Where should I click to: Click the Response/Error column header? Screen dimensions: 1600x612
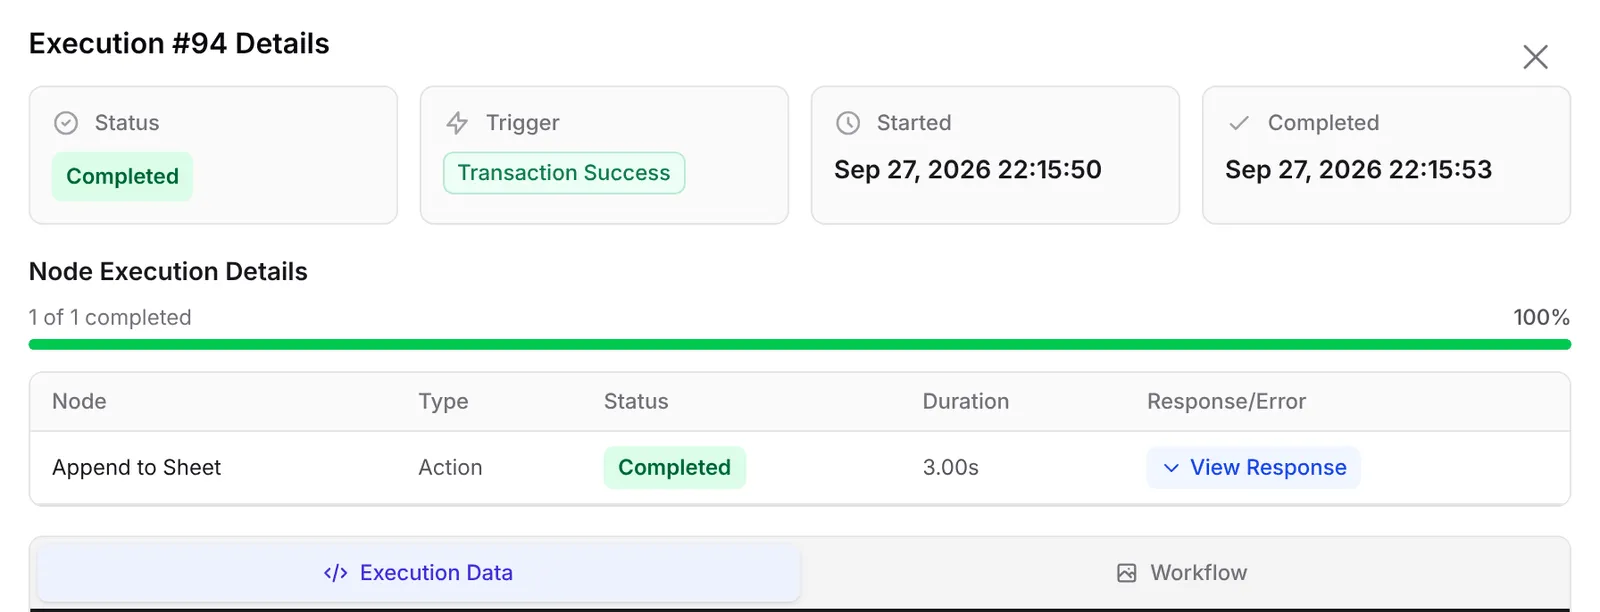(x=1226, y=402)
